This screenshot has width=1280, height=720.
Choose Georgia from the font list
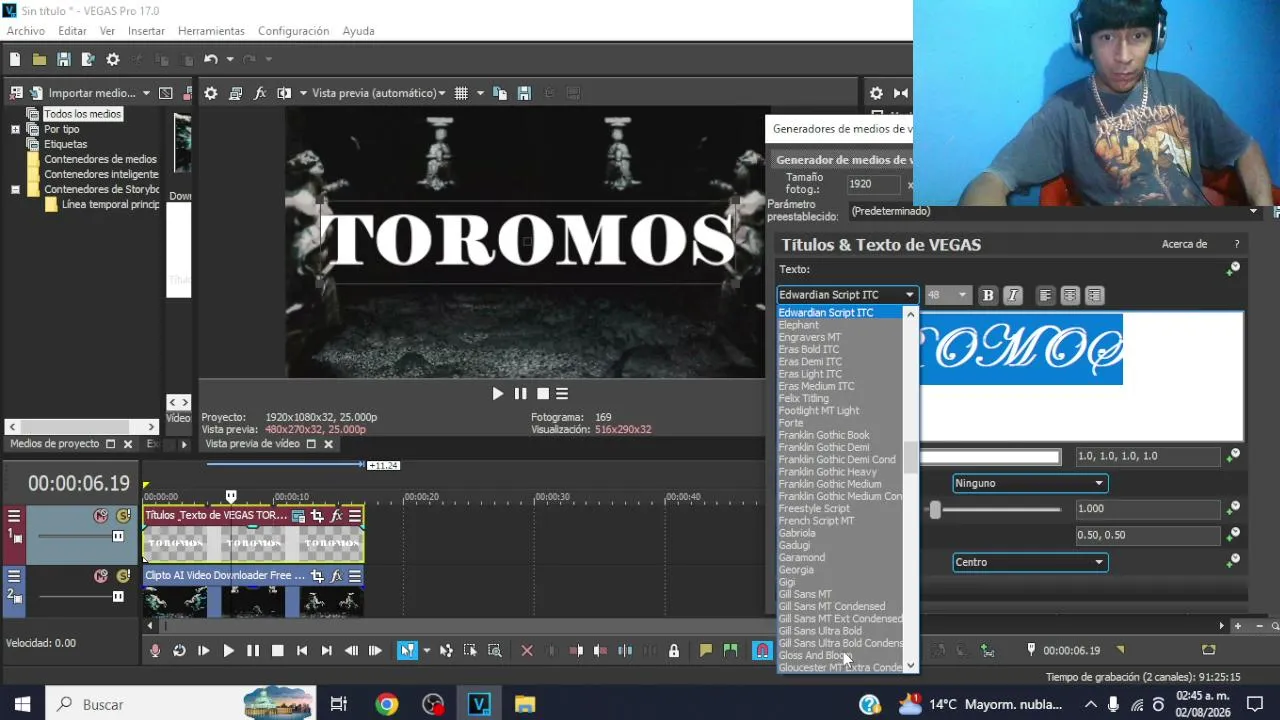(796, 570)
